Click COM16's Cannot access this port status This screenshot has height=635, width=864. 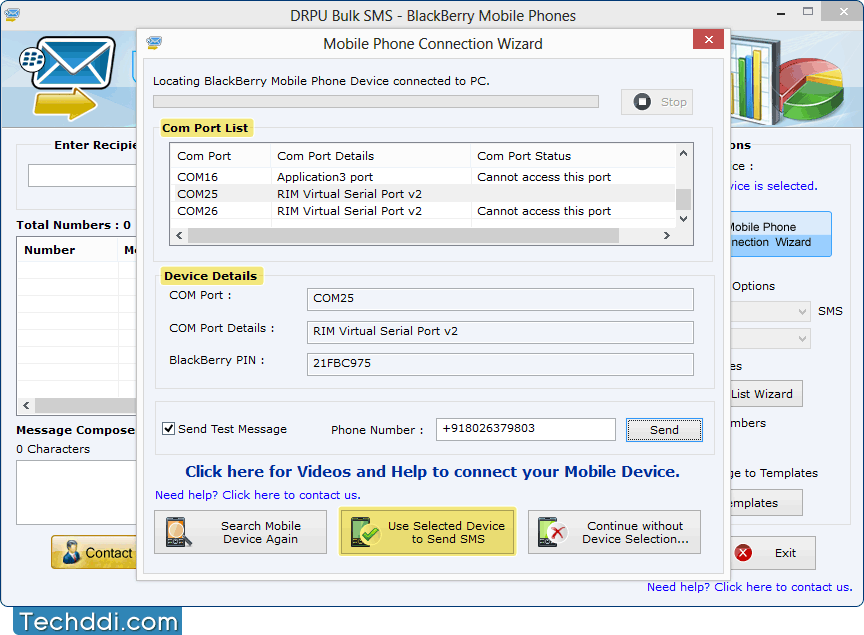pos(544,177)
